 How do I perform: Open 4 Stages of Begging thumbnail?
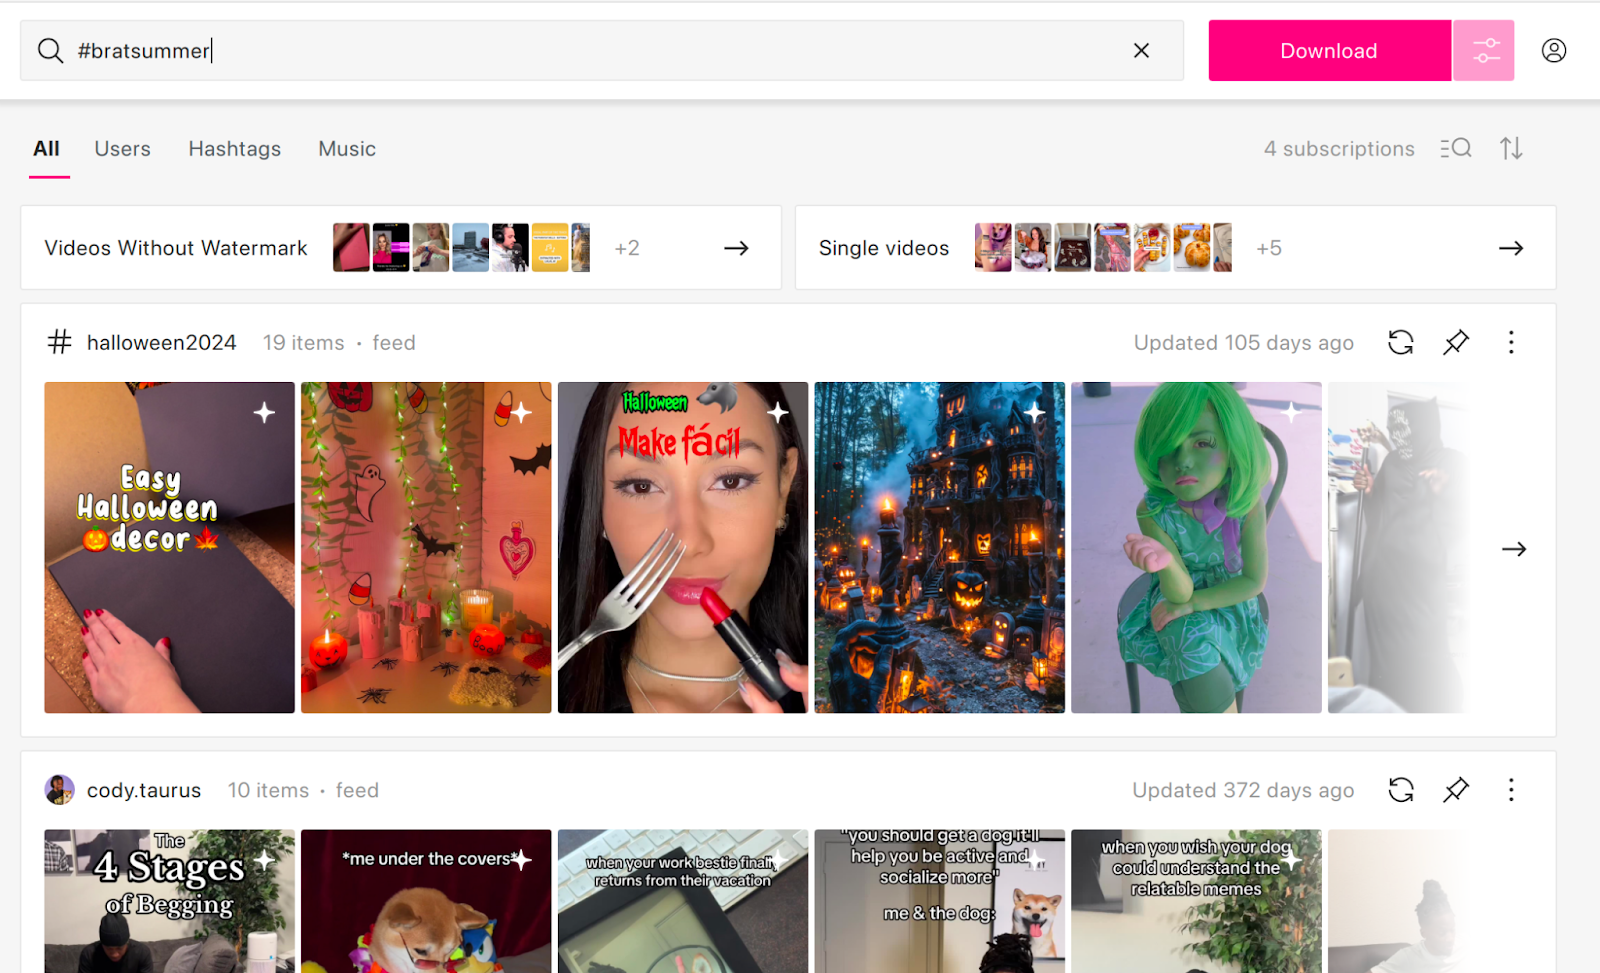tap(169, 901)
